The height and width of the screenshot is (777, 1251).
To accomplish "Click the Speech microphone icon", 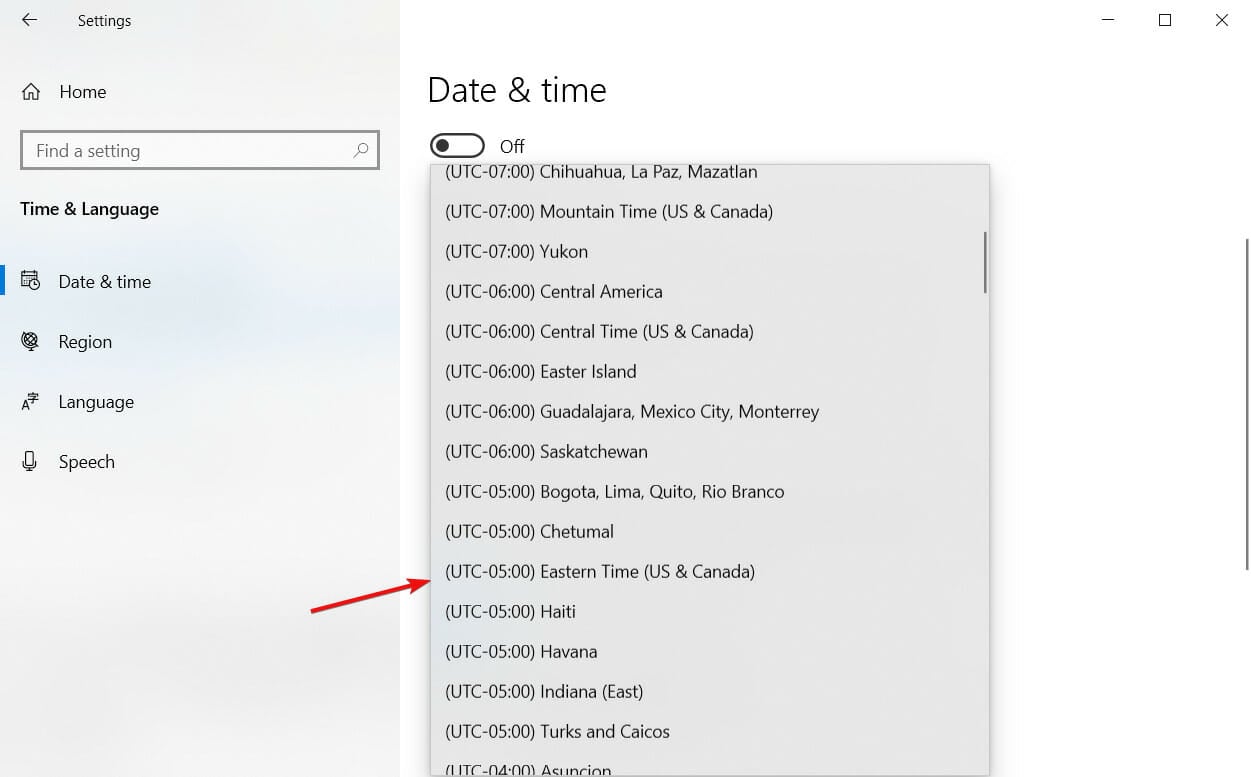I will [x=30, y=461].
